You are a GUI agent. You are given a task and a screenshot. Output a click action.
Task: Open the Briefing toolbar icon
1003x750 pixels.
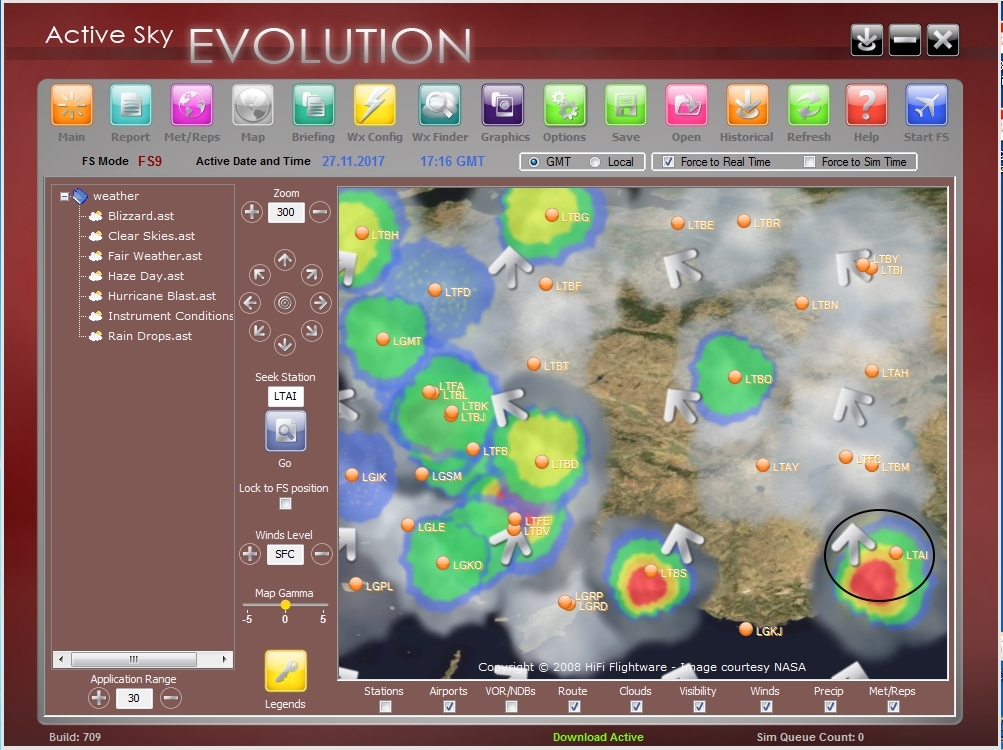313,105
